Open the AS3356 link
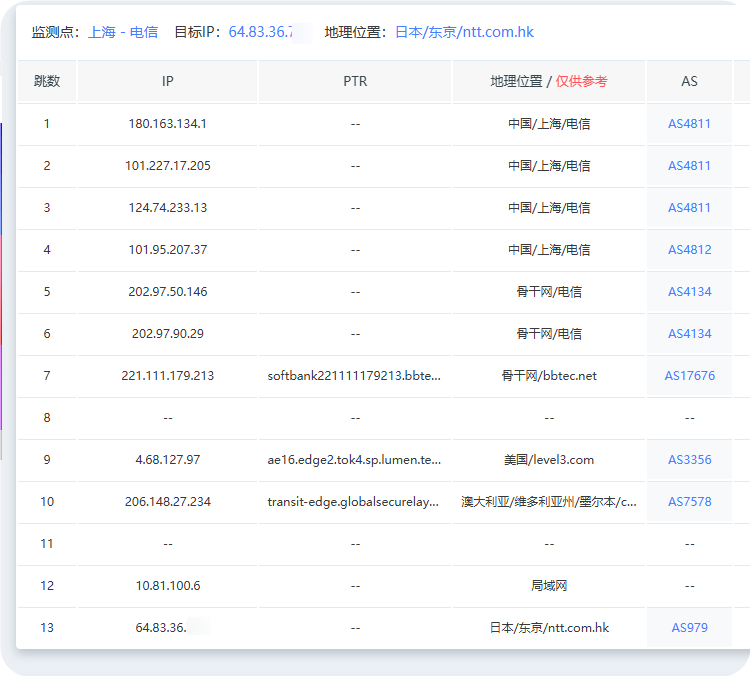 pos(689,460)
